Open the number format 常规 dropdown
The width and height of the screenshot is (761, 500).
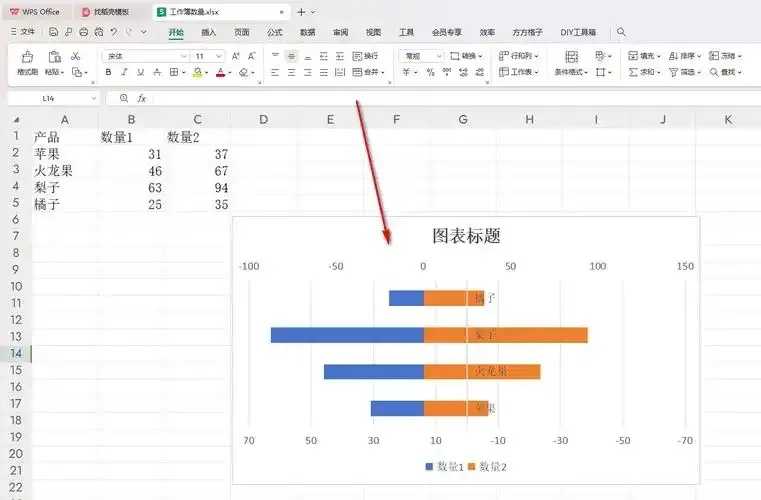439,56
